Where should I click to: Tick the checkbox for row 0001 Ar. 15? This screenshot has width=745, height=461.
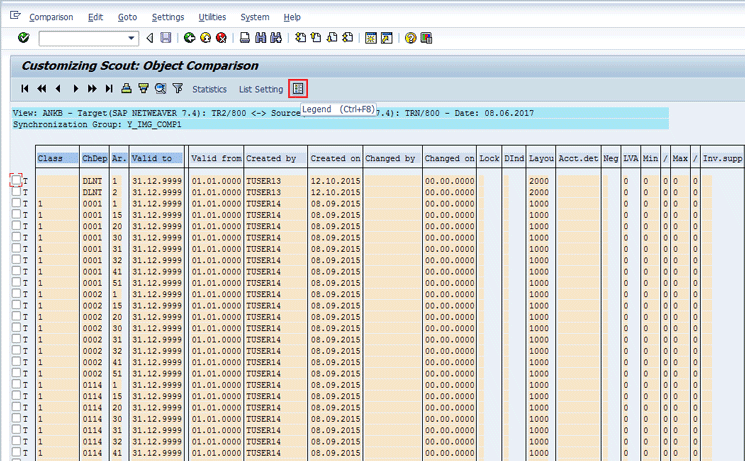click(x=15, y=215)
